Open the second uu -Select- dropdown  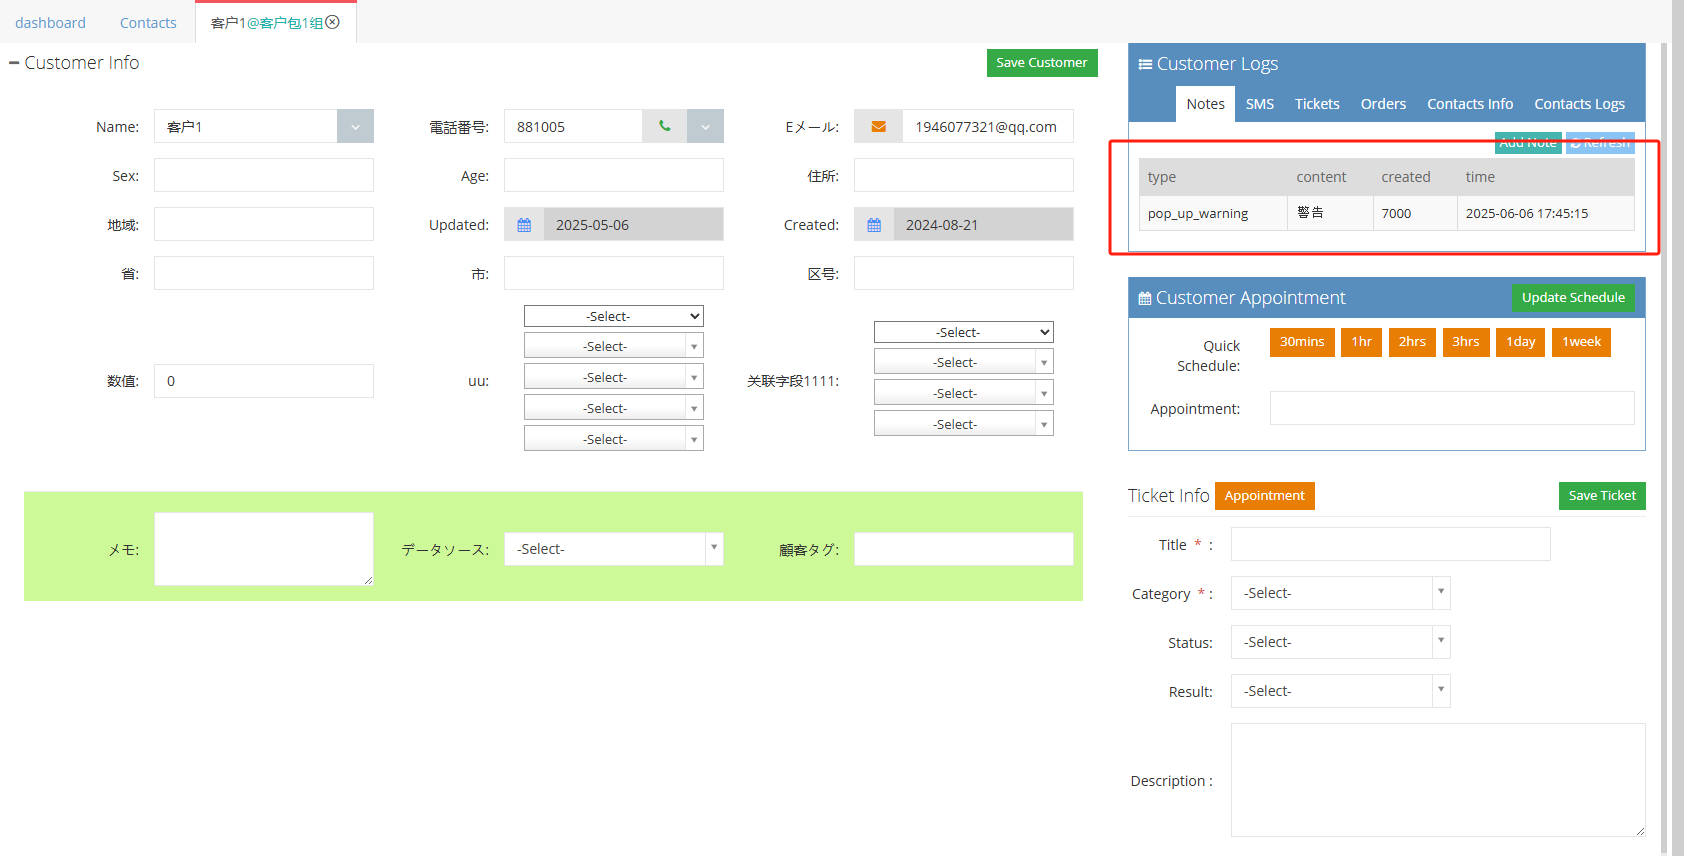pos(613,346)
